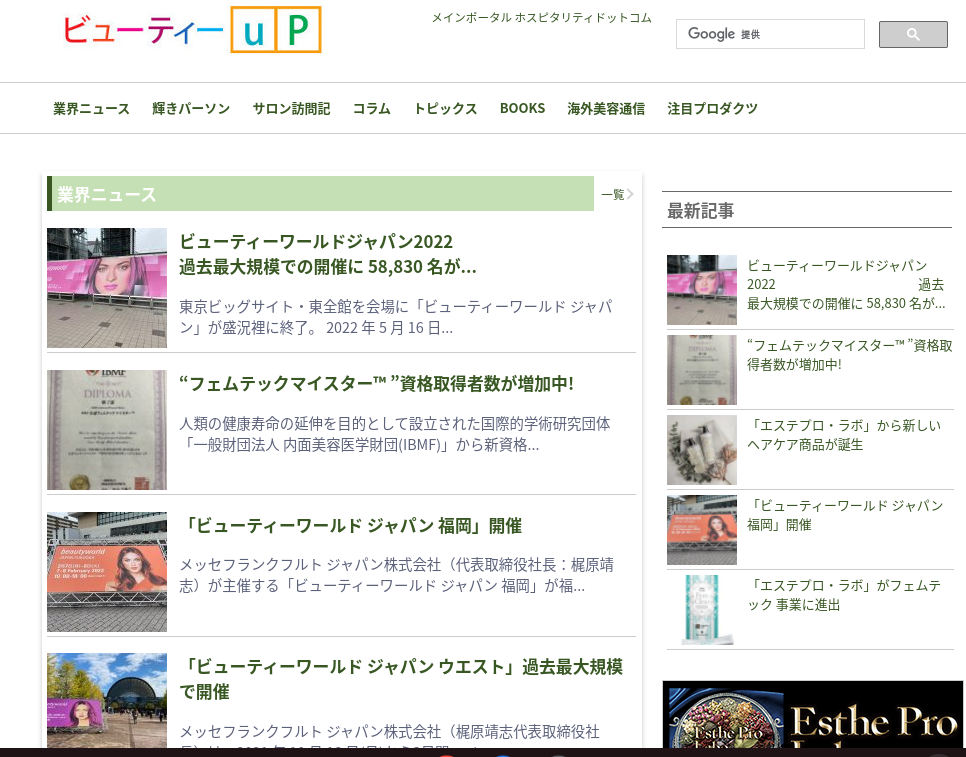The image size is (966, 757).
Task: Click sidebar pink billboard thumbnail
Action: (702, 289)
